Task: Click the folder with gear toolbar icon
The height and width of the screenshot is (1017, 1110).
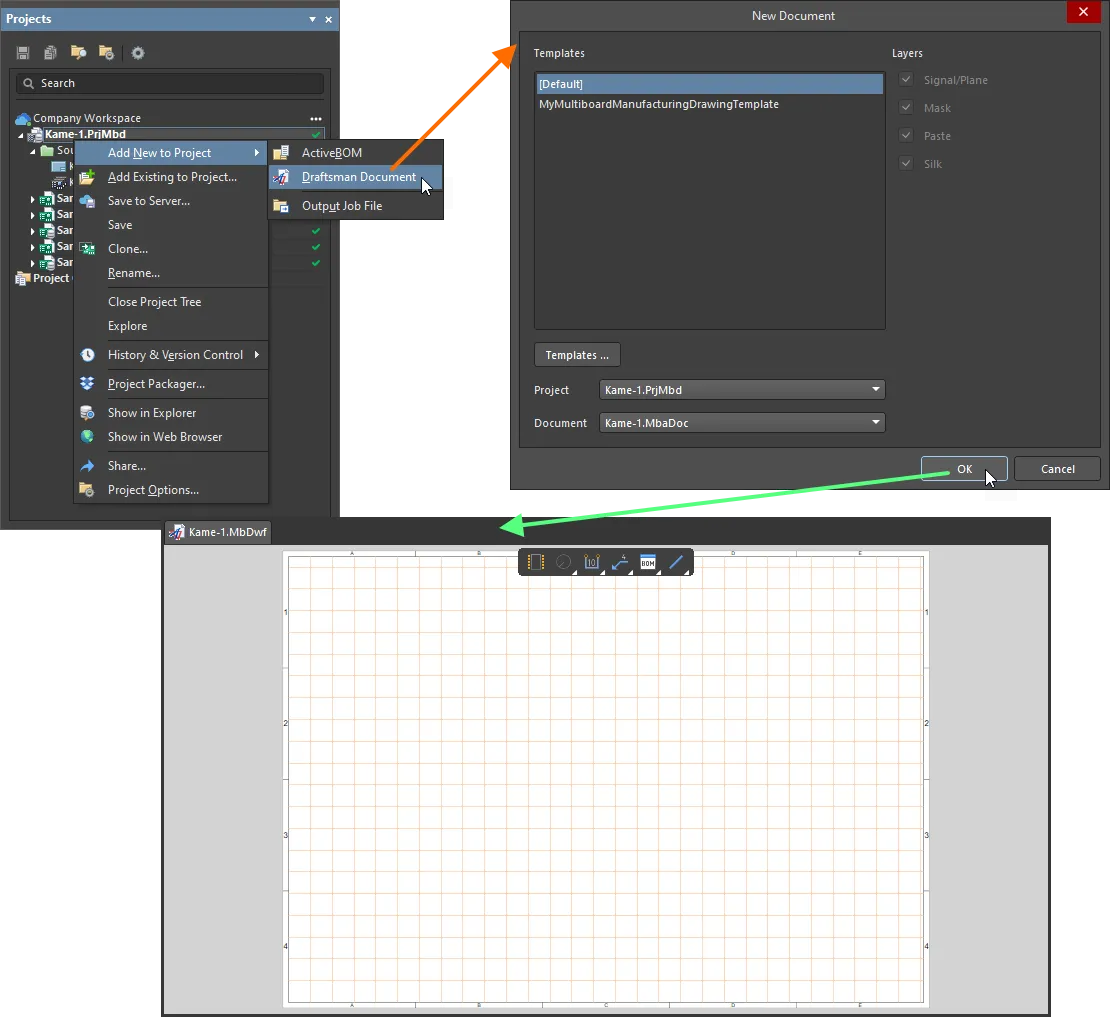Action: [x=106, y=52]
